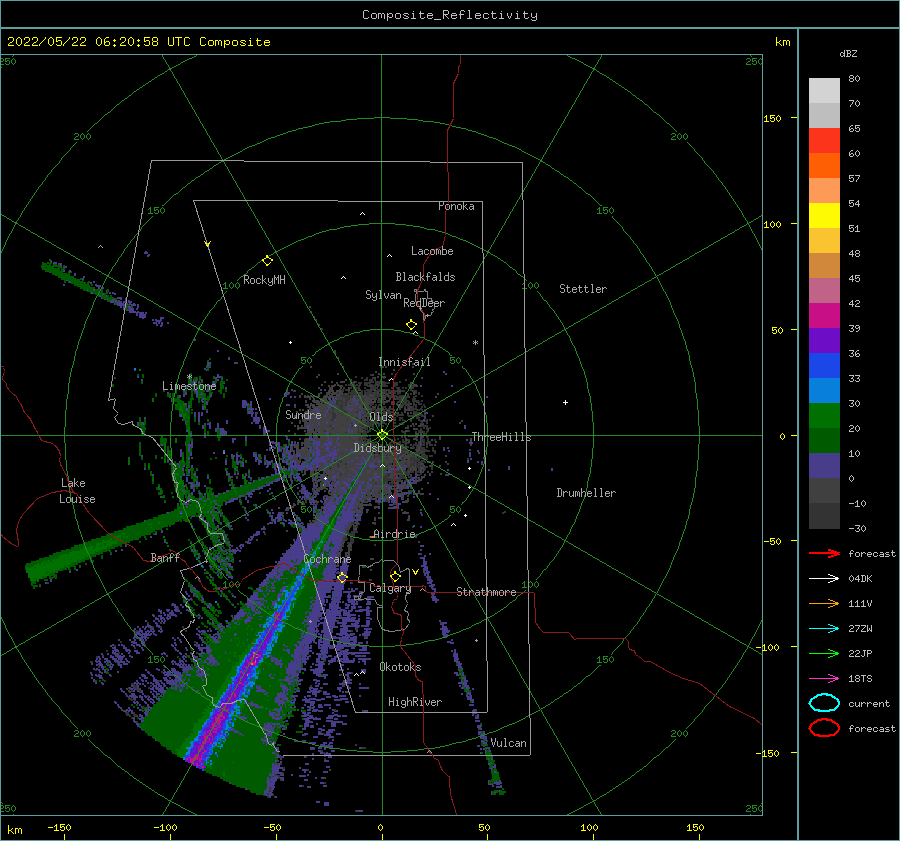
Task: Click the 22JP legend text
Action: (860, 653)
